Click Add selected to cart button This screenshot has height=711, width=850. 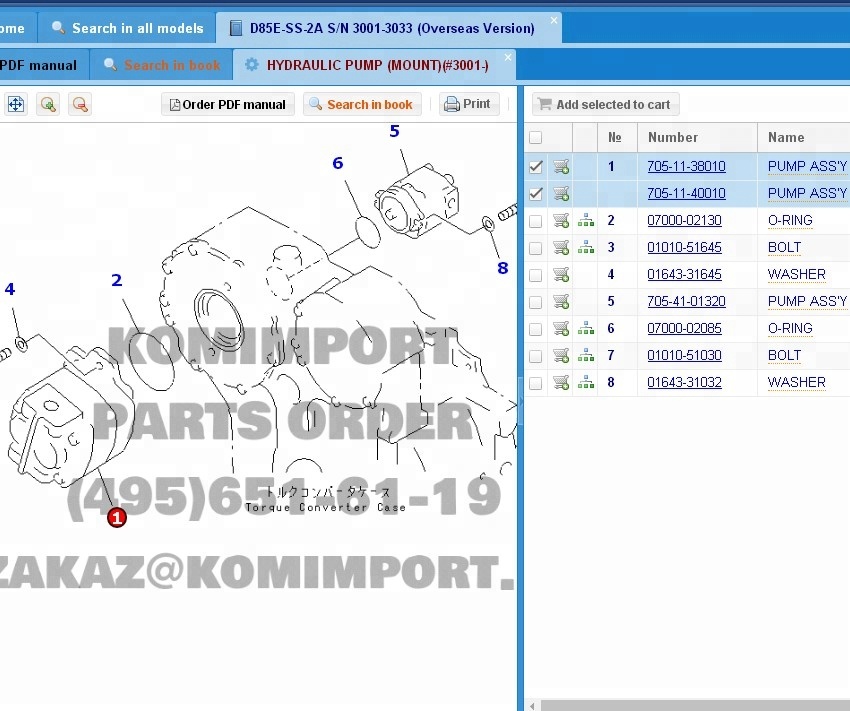coord(606,104)
